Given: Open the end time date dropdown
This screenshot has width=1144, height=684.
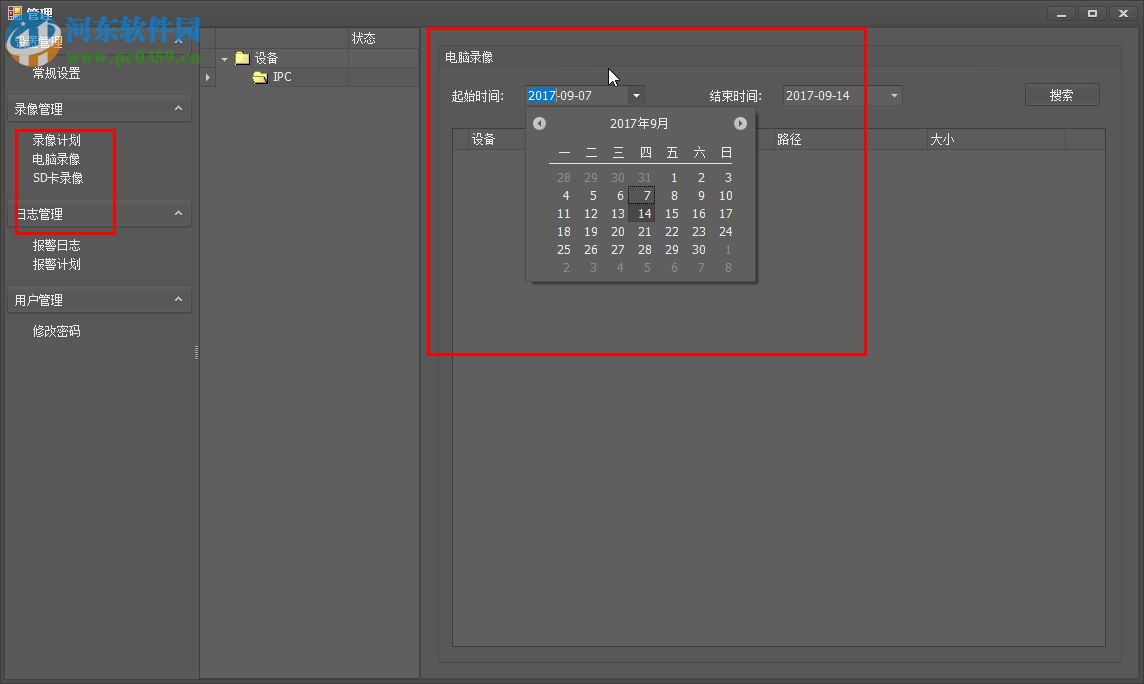Looking at the screenshot, I should (894, 95).
